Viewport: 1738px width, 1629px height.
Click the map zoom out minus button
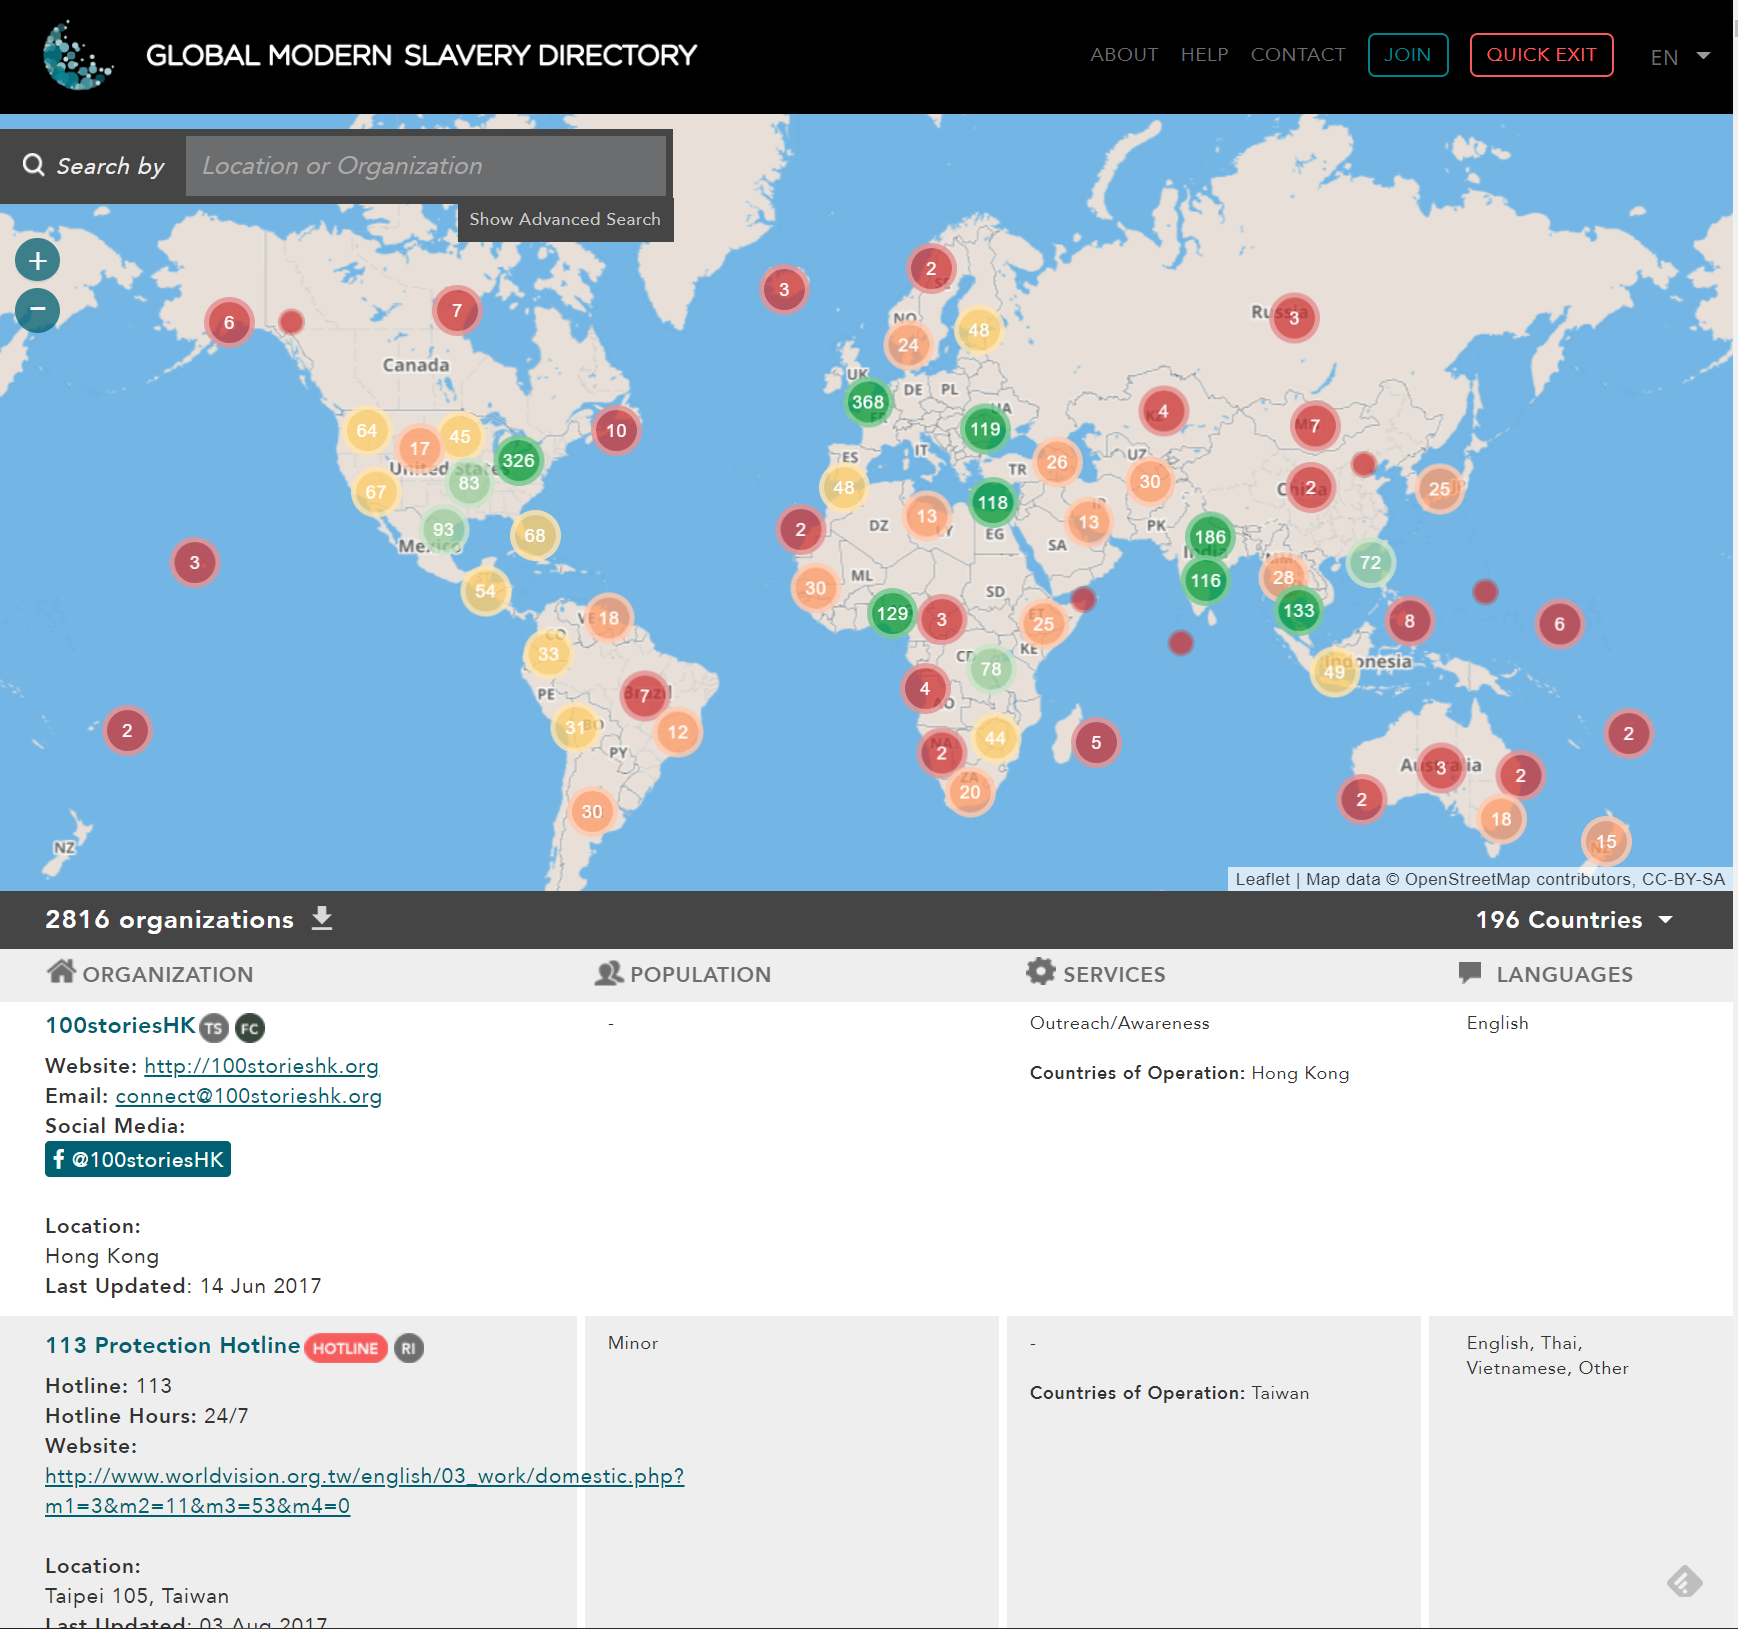[x=38, y=310]
